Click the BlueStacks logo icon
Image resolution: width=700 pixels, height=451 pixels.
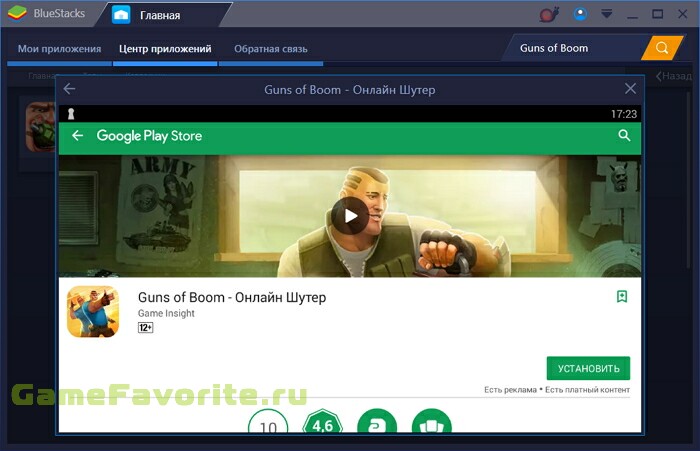[17, 13]
